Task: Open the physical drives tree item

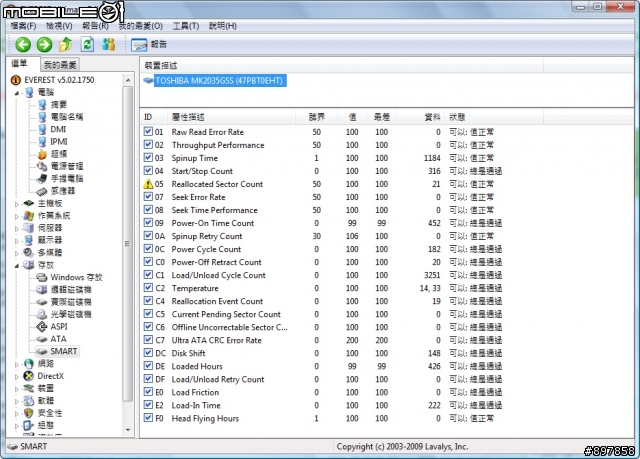Action: pyautogui.click(x=71, y=302)
